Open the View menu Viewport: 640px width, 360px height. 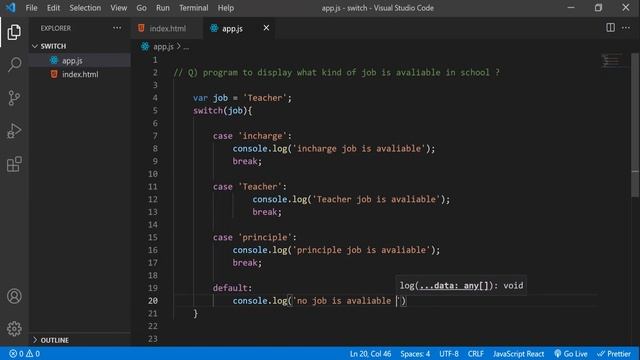click(x=118, y=8)
